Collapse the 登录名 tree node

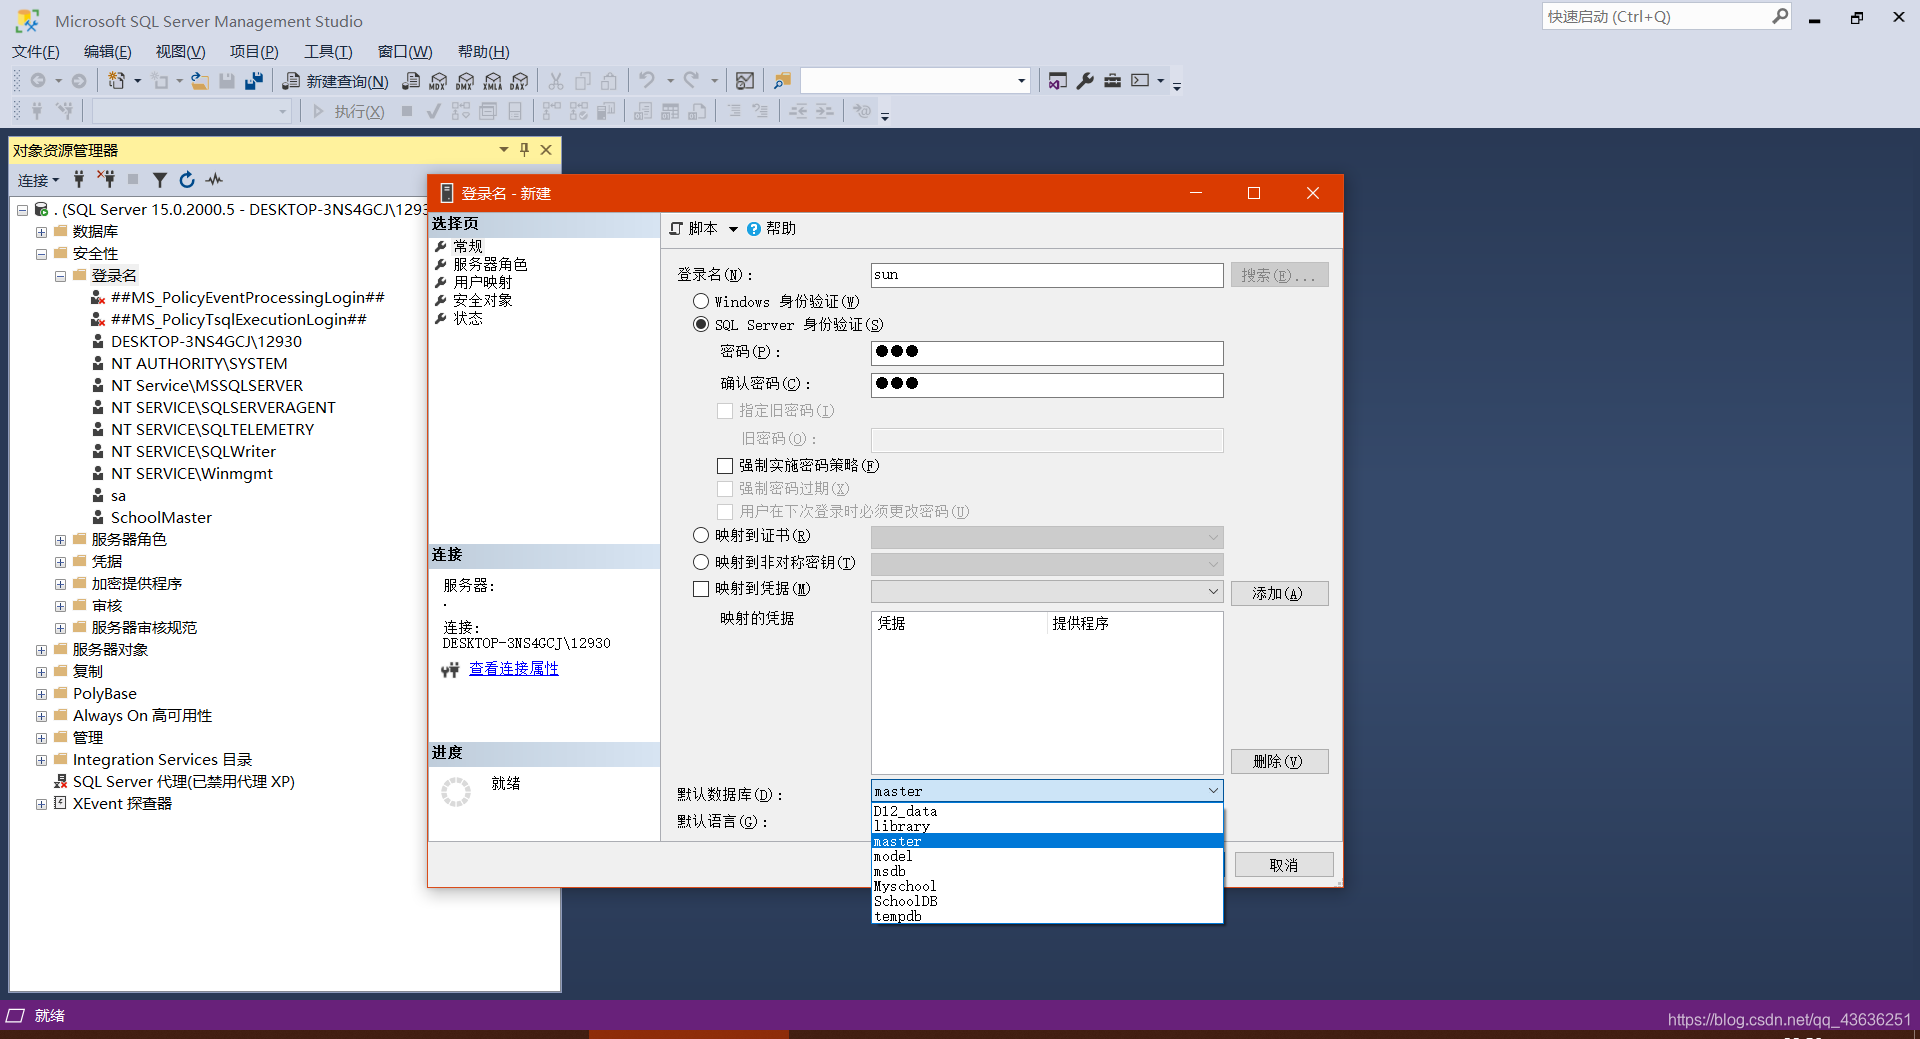click(x=60, y=276)
